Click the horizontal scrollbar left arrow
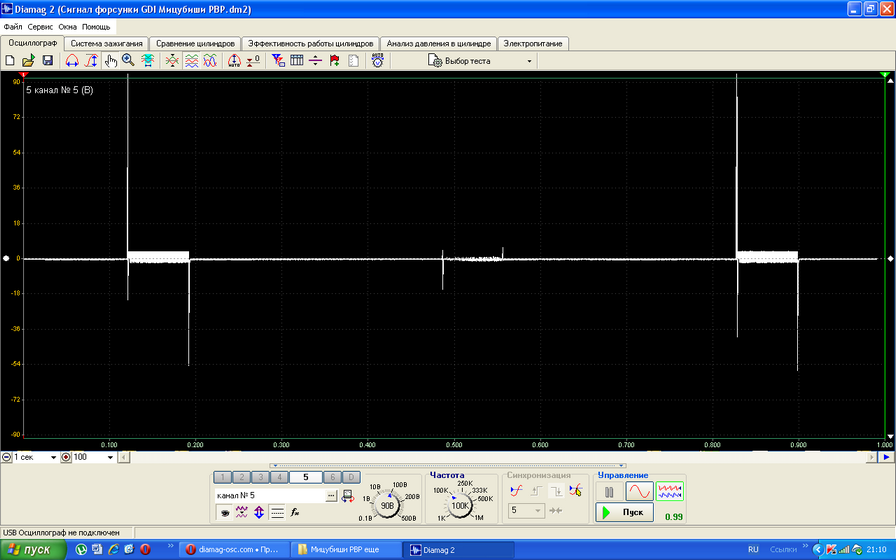This screenshot has height=560, width=896. tap(124, 457)
